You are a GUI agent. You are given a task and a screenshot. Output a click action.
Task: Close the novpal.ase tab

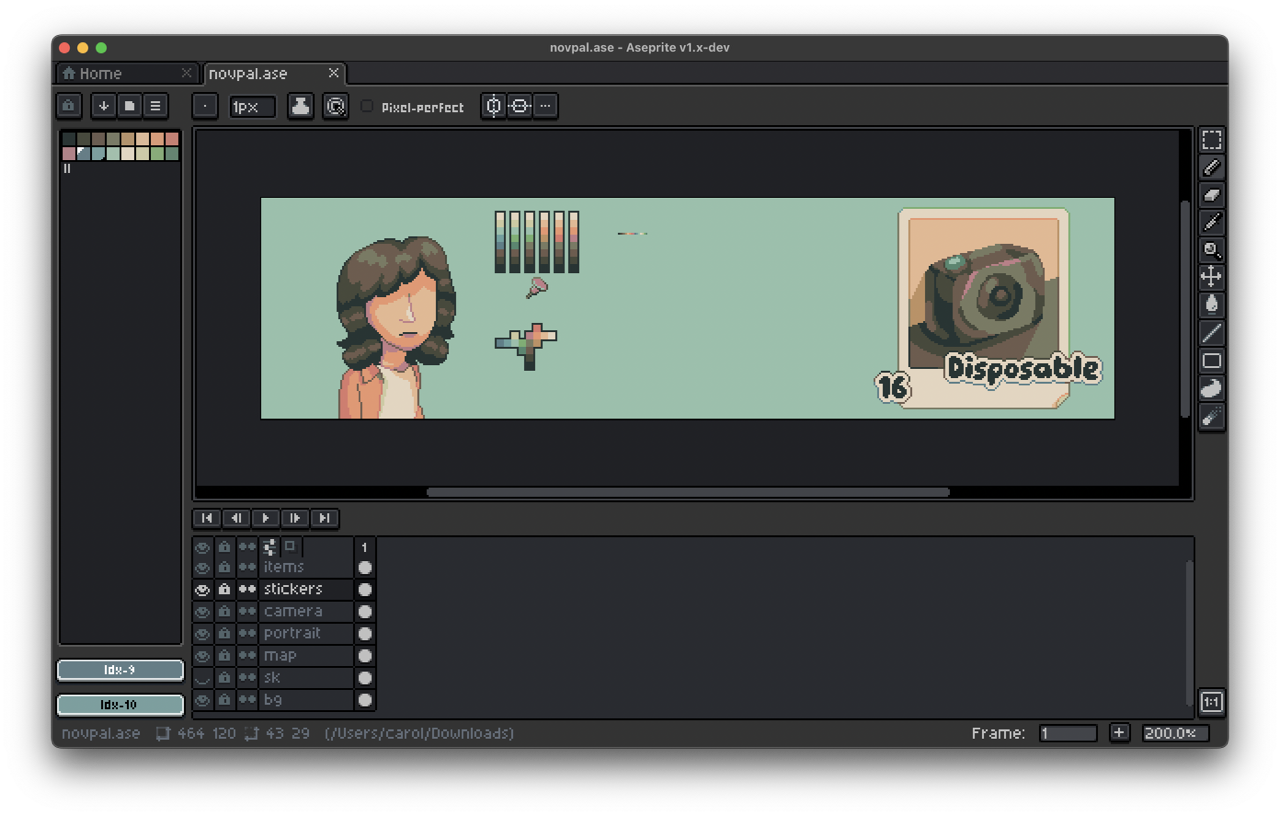coord(334,73)
